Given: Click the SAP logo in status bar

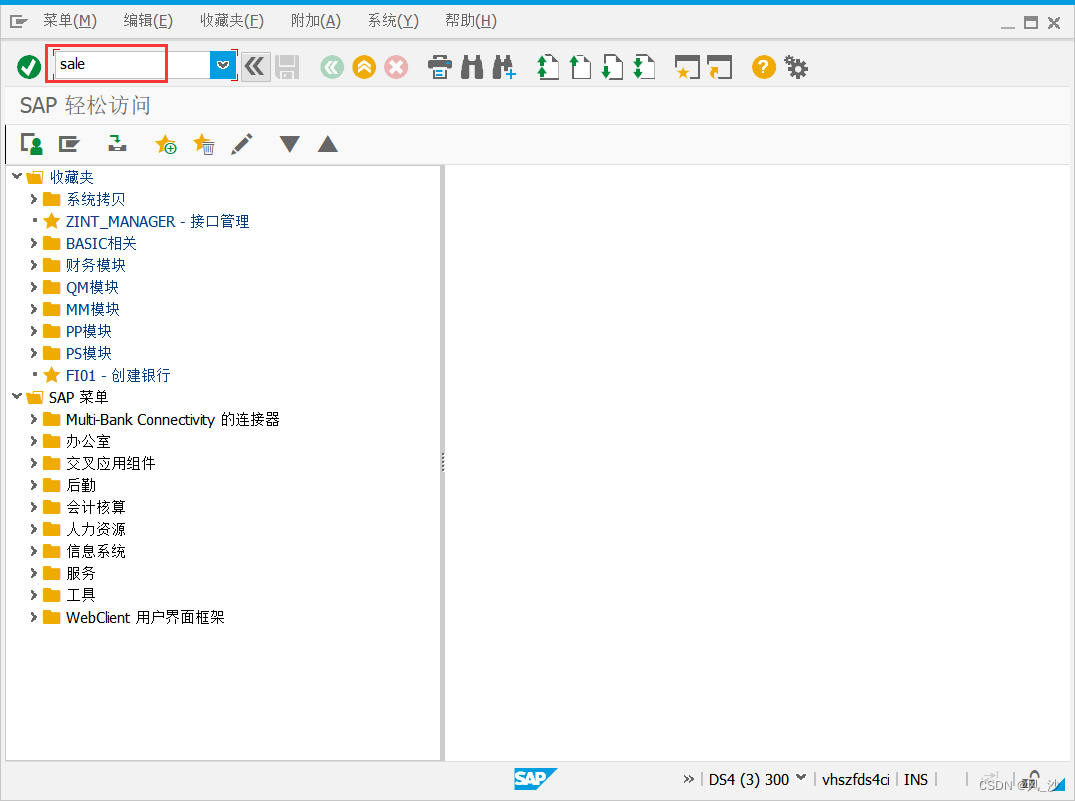Looking at the screenshot, I should coord(535,778).
